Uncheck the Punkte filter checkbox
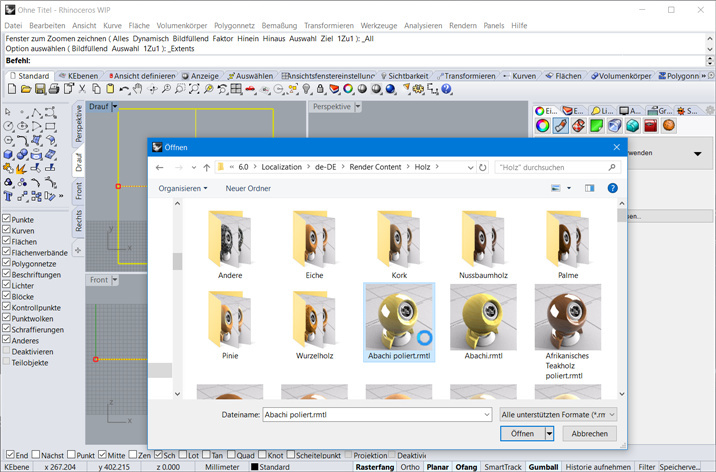716x472 pixels. [x=6, y=219]
